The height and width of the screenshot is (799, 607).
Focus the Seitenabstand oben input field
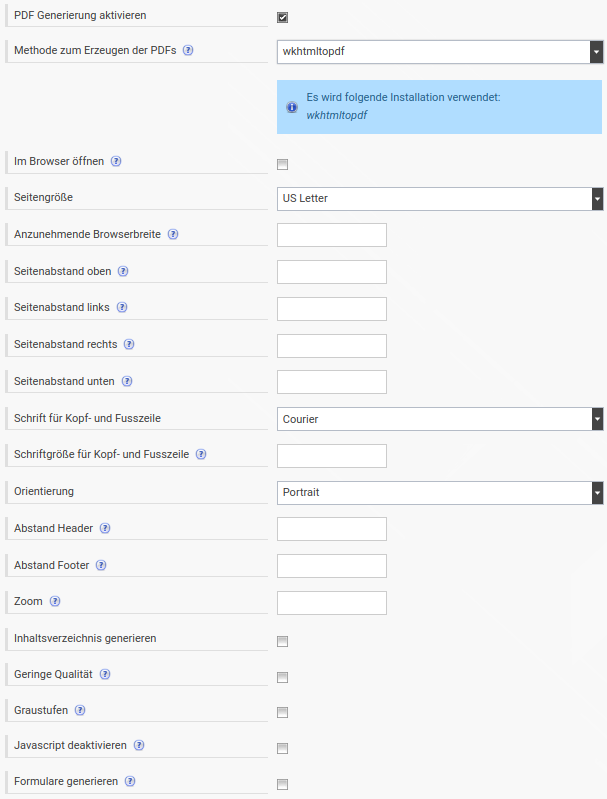point(332,272)
